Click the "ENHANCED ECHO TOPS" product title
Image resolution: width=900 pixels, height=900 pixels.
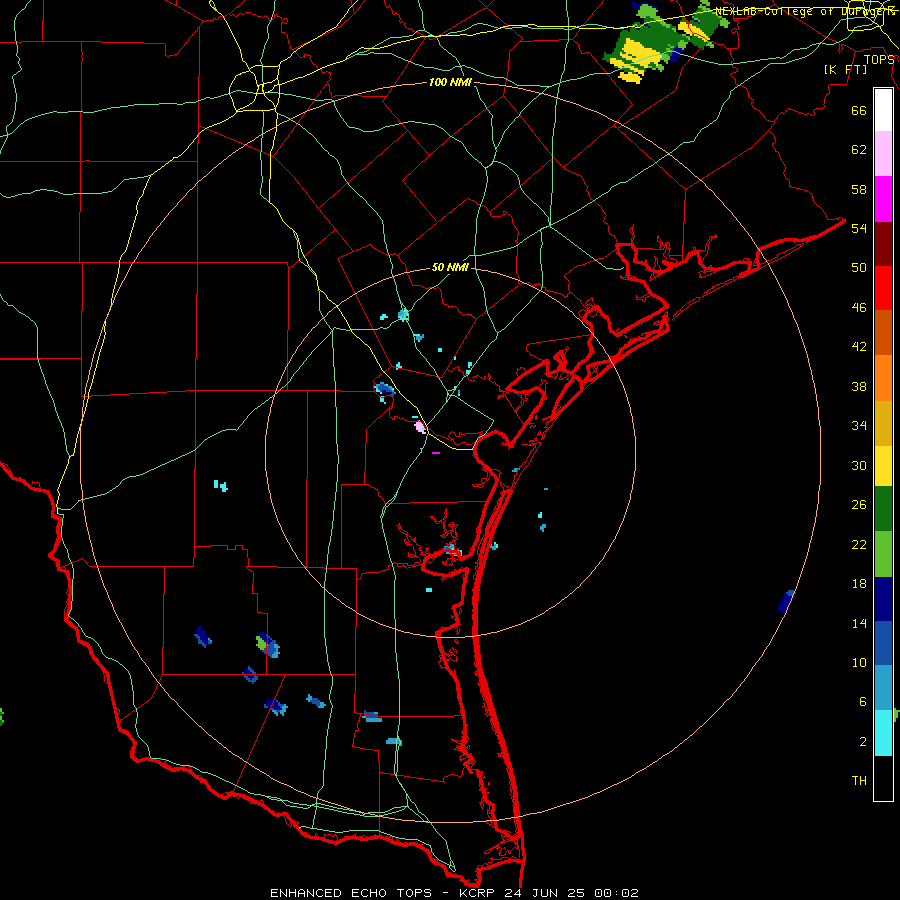(x=351, y=893)
